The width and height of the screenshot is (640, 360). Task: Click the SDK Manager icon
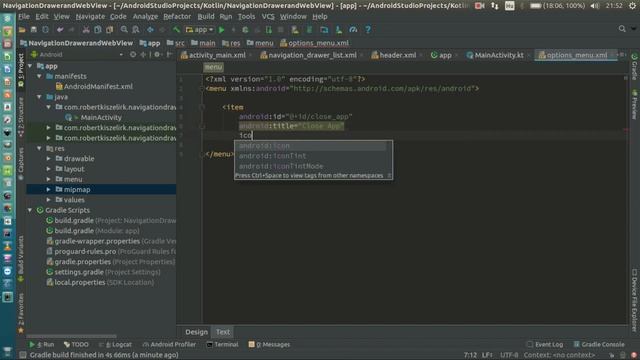point(339,30)
